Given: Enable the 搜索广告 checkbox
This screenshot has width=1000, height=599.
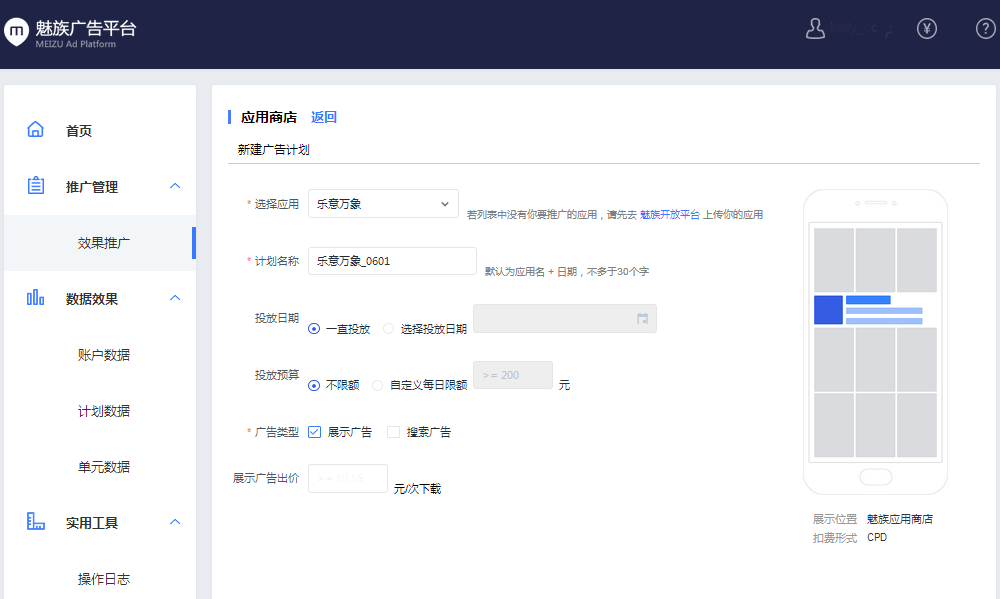Looking at the screenshot, I should pyautogui.click(x=393, y=431).
